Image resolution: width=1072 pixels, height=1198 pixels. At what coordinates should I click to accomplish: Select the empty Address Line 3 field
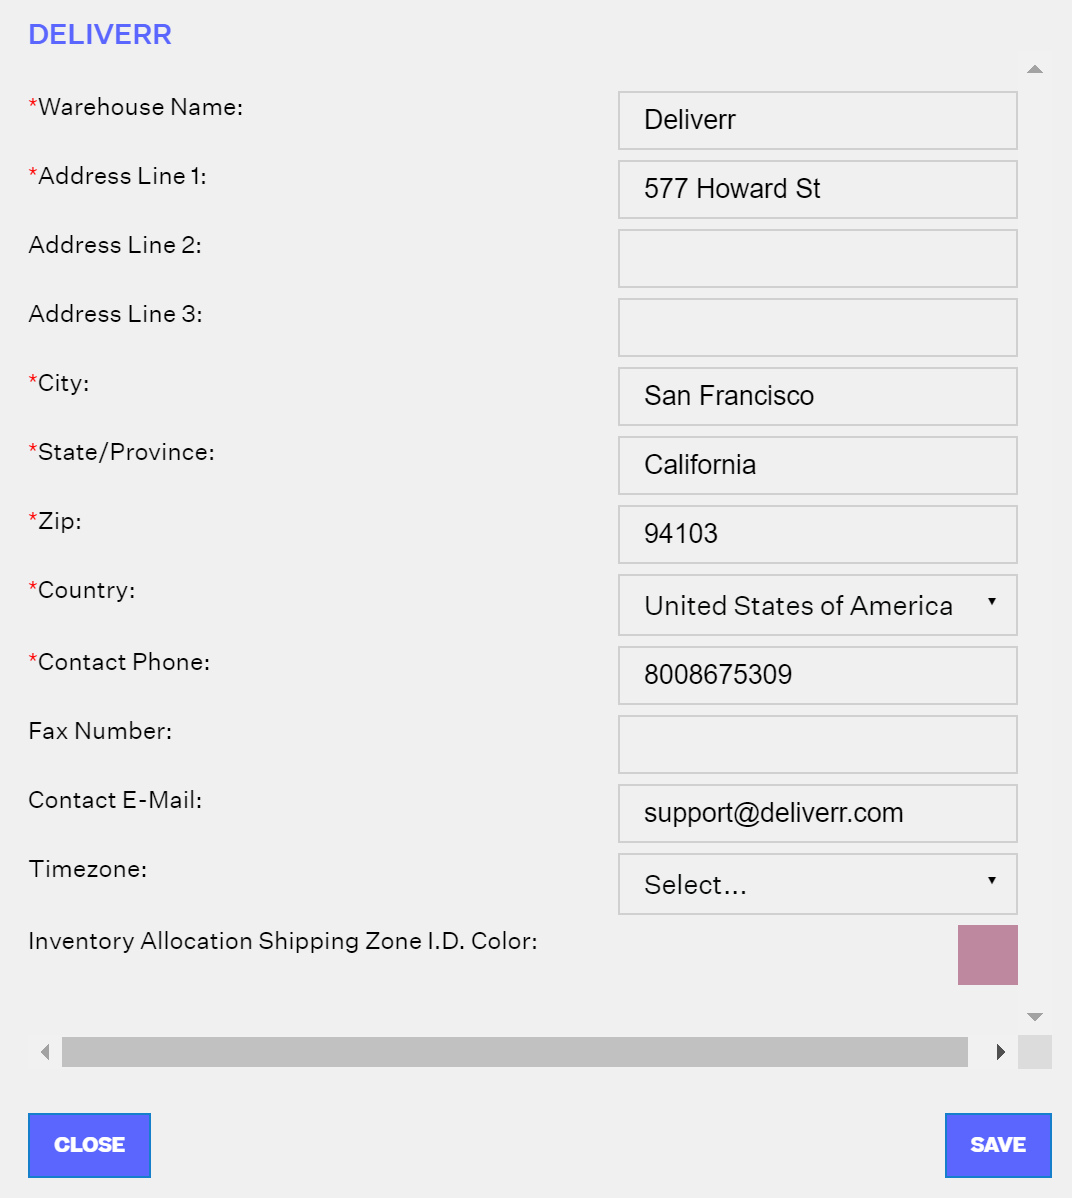pos(818,328)
